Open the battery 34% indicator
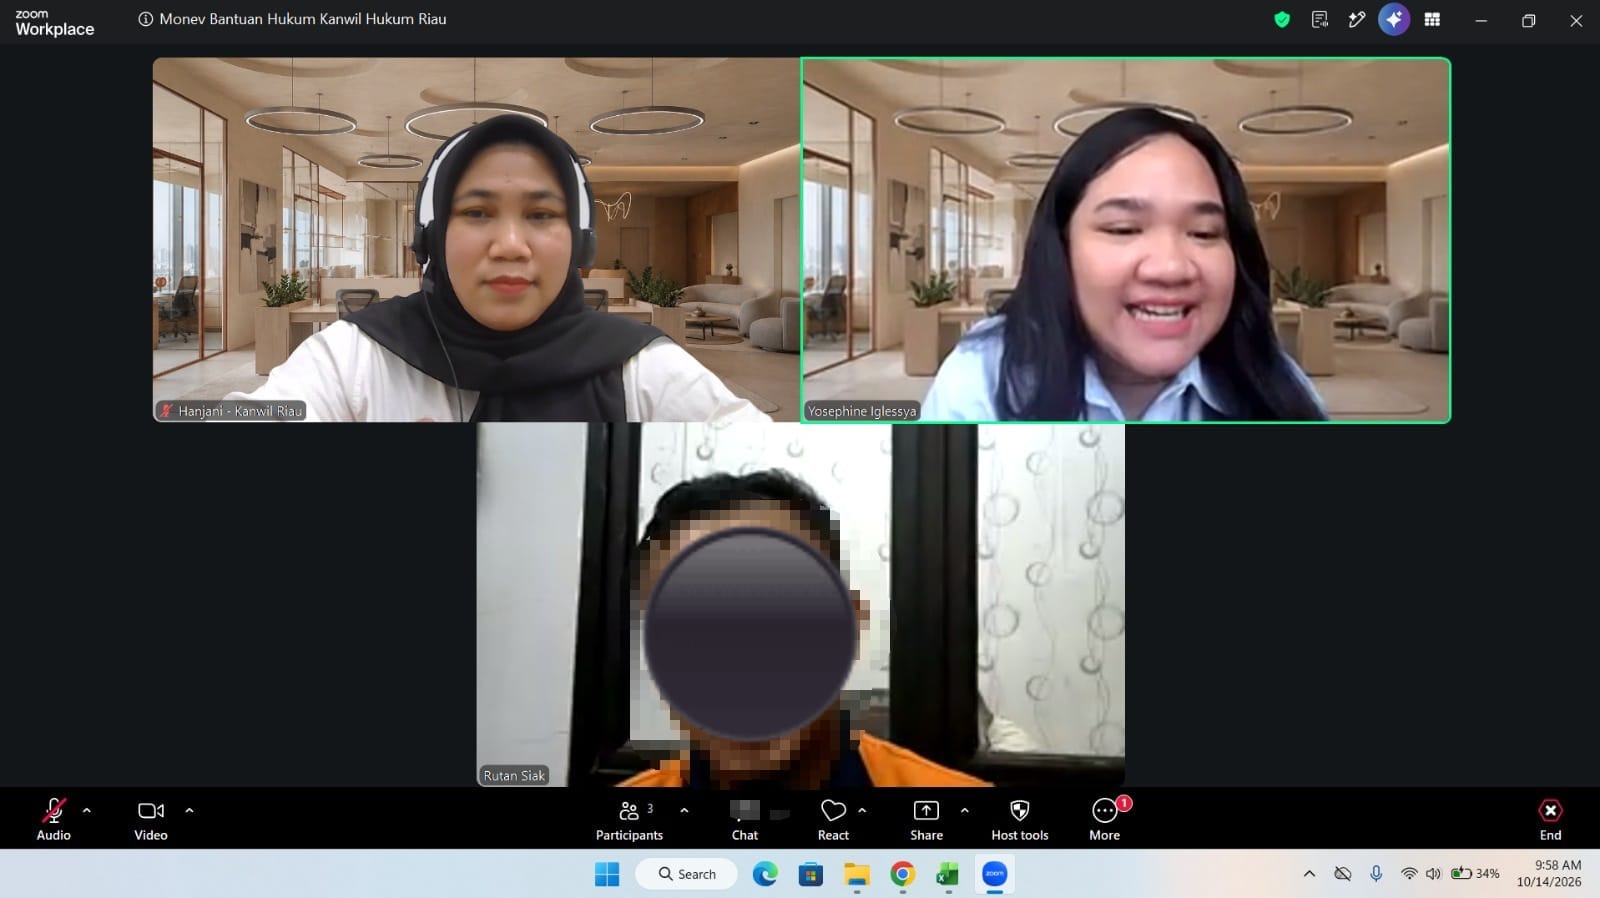 [1476, 874]
